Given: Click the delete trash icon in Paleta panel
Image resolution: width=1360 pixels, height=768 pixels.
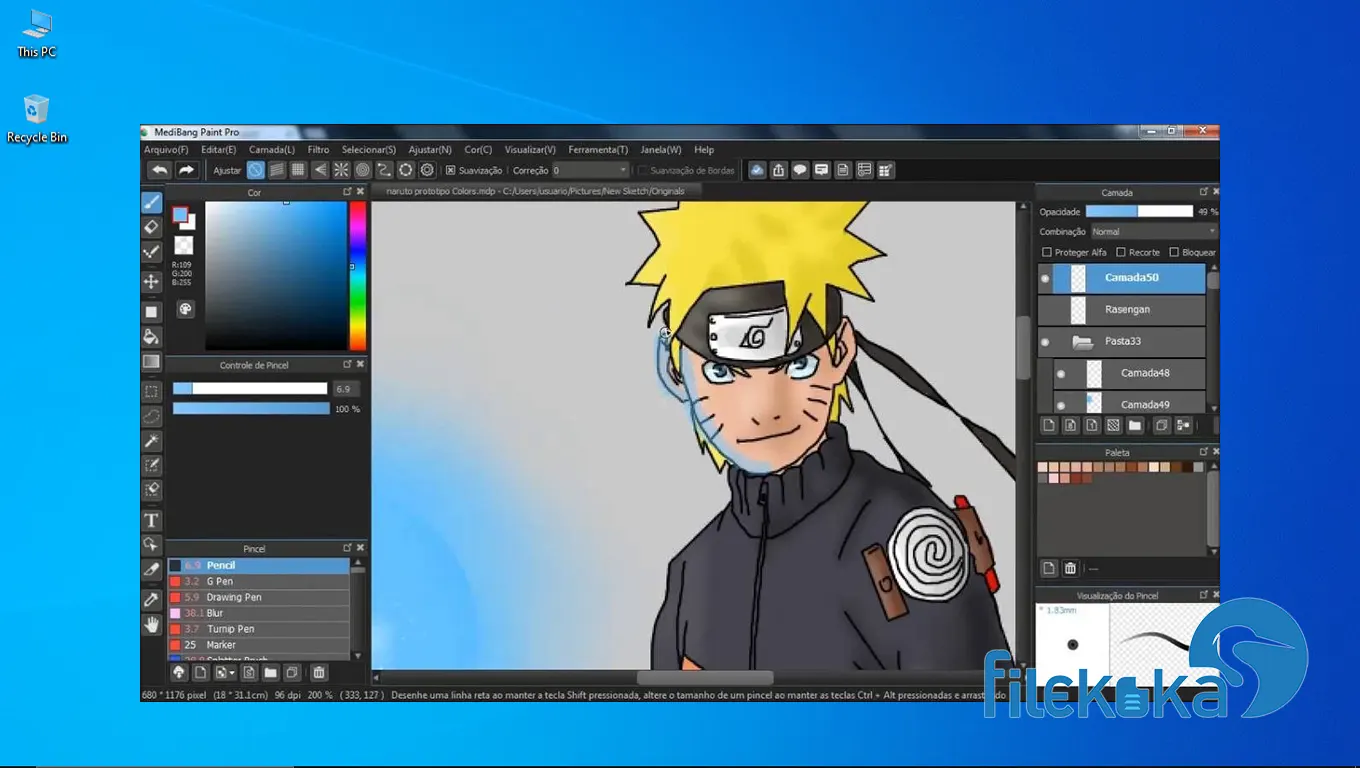Looking at the screenshot, I should (1070, 568).
